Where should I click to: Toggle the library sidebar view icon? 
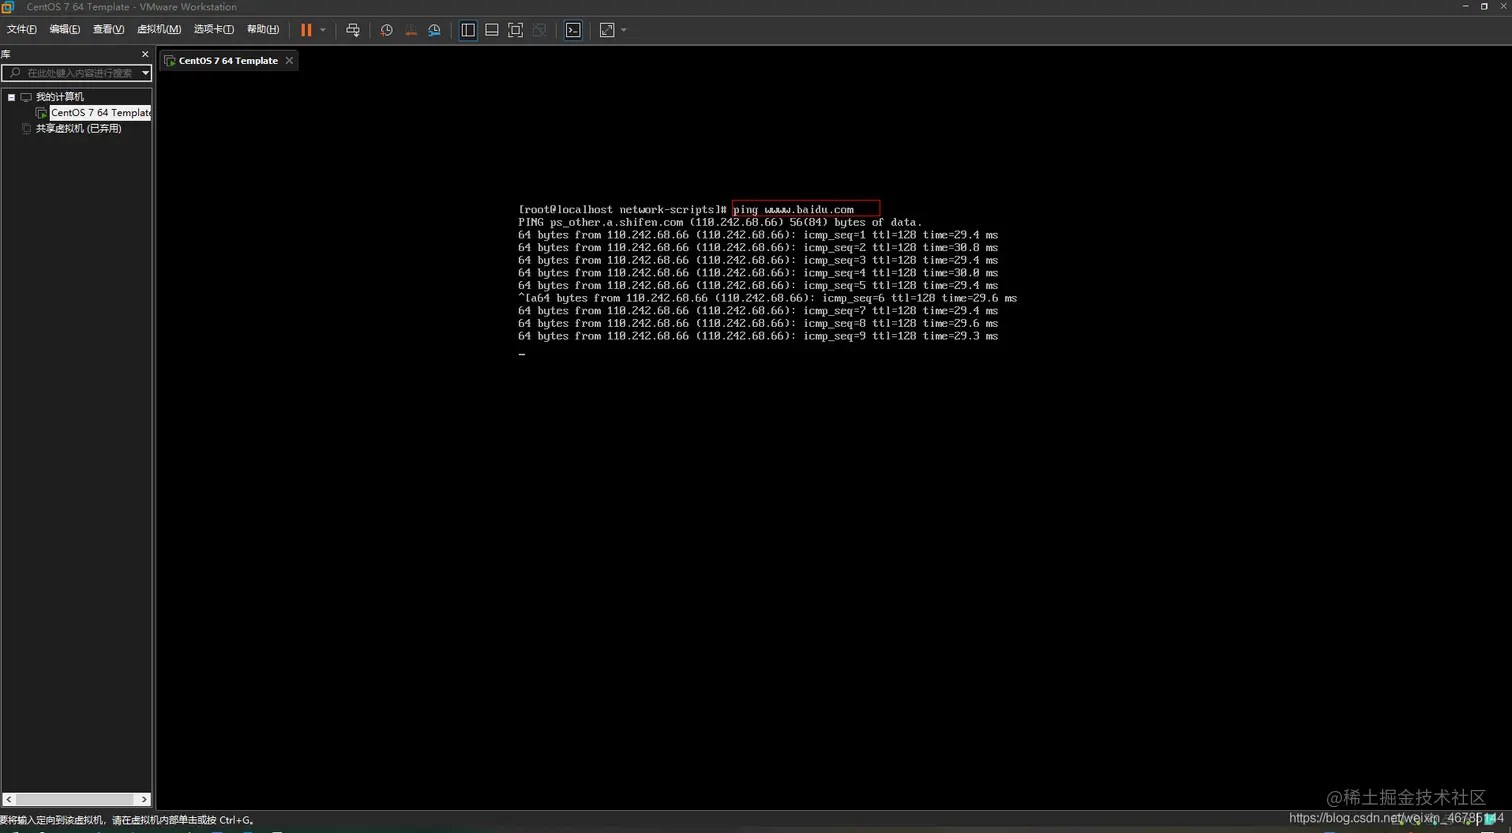point(468,30)
